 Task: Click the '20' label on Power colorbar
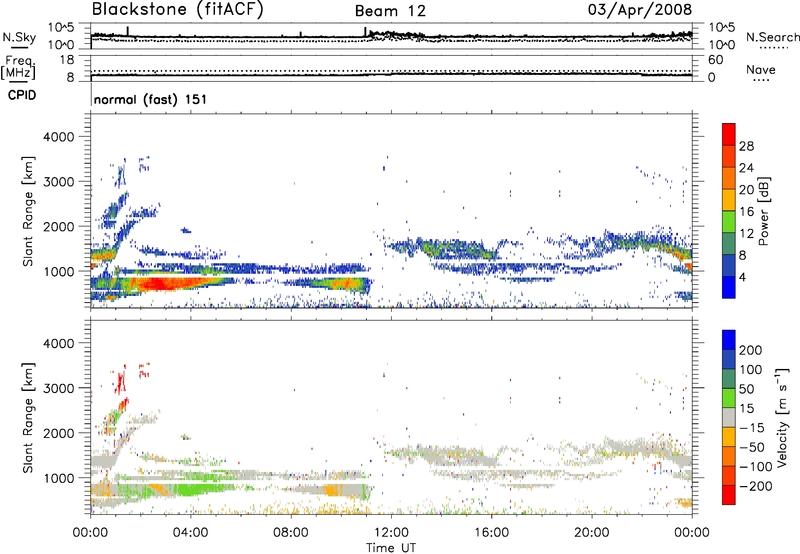[x=746, y=190]
